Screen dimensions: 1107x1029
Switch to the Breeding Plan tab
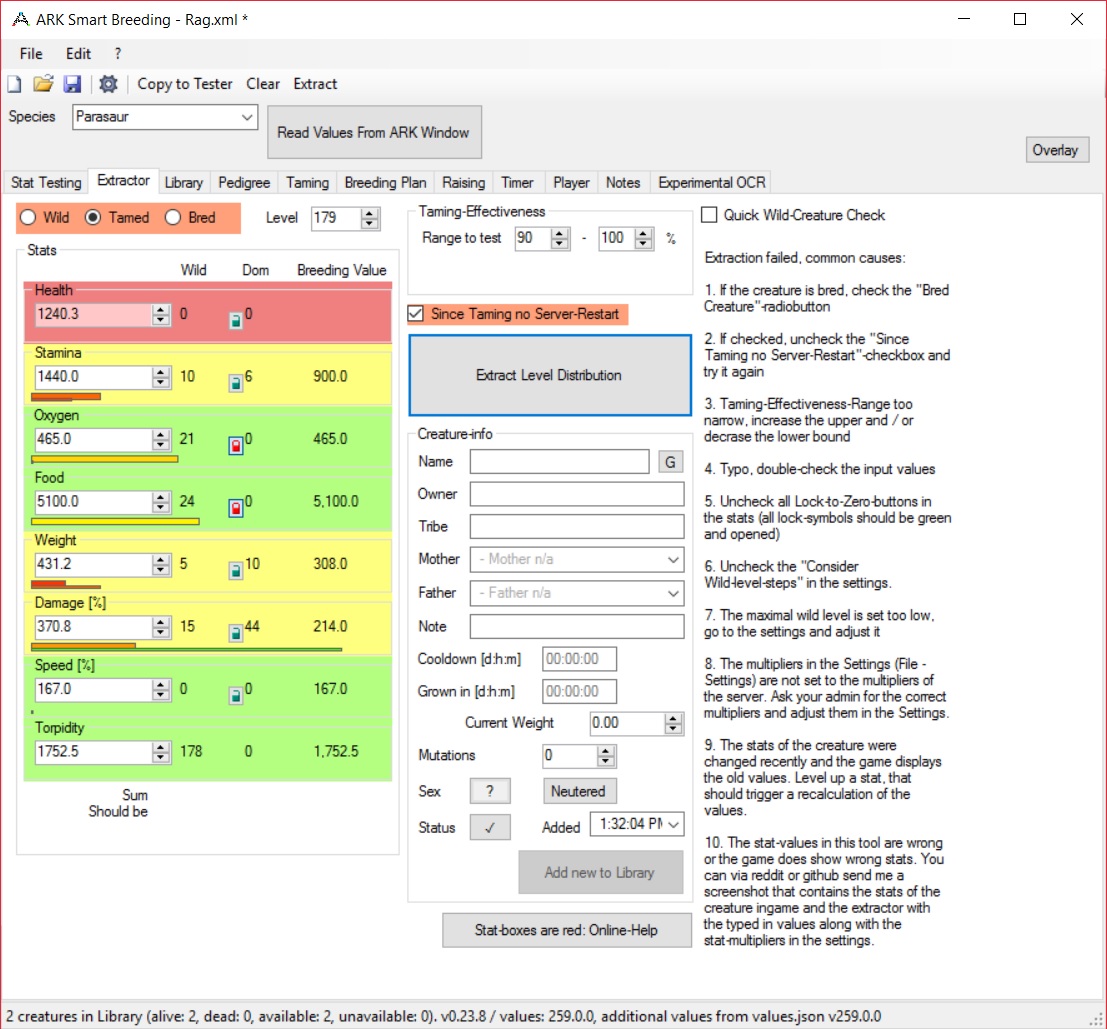(x=385, y=182)
